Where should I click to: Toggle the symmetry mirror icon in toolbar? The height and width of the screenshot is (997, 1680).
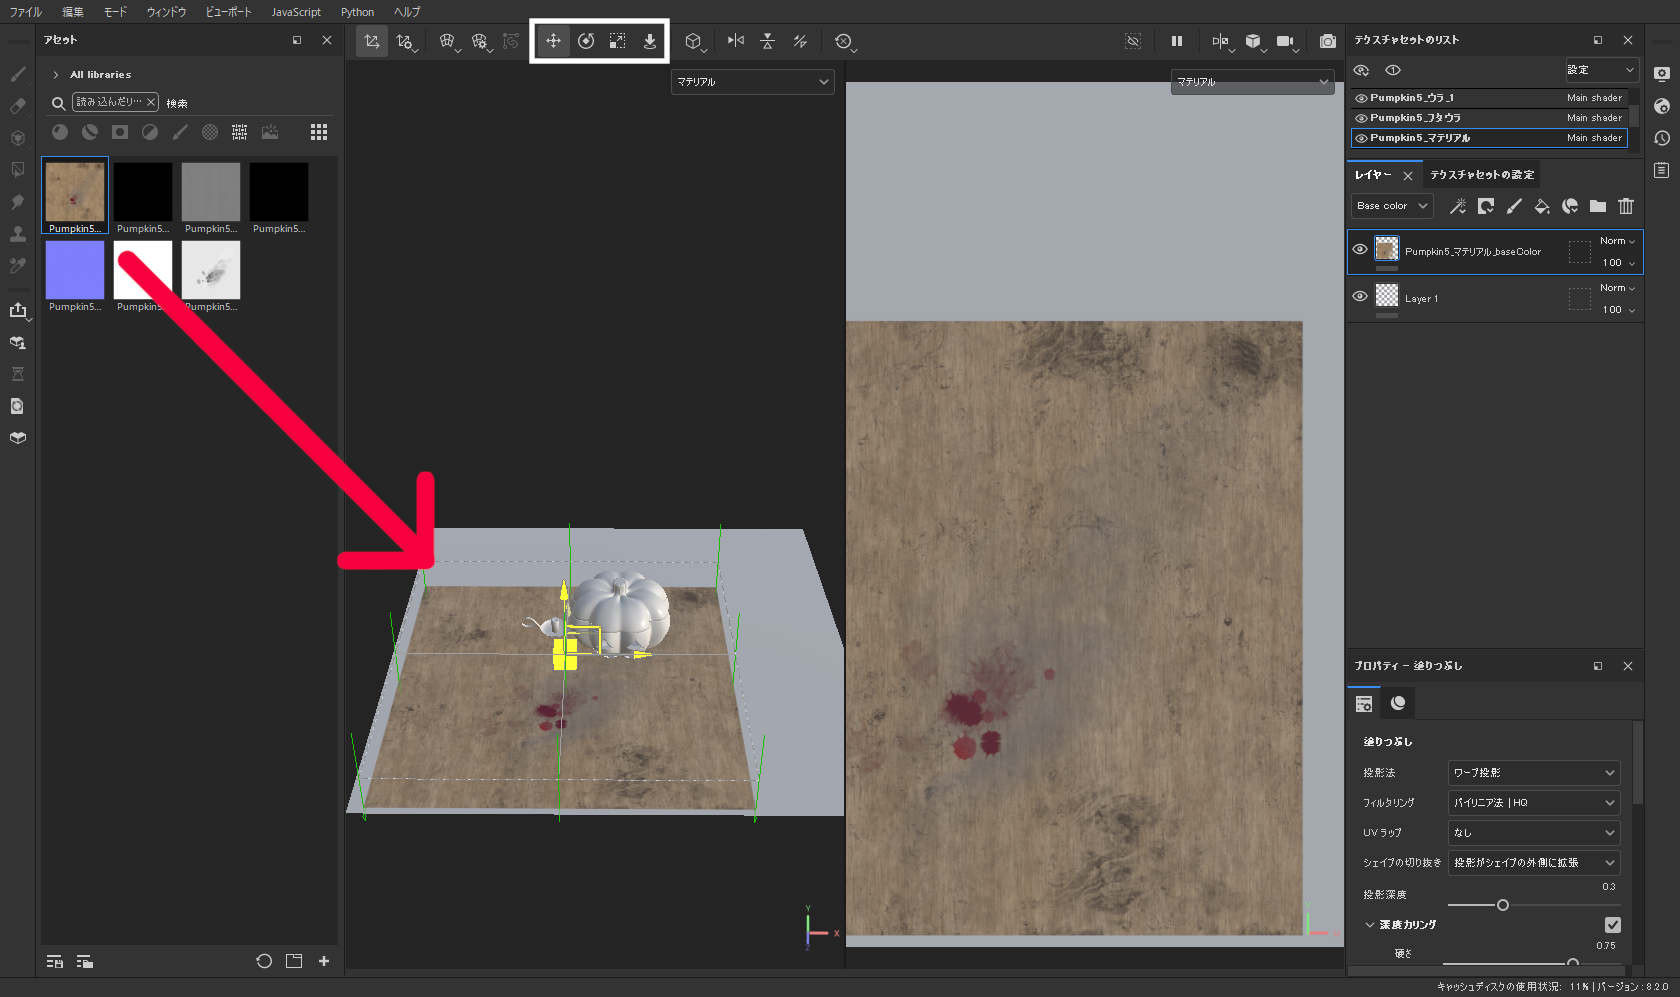point(736,41)
